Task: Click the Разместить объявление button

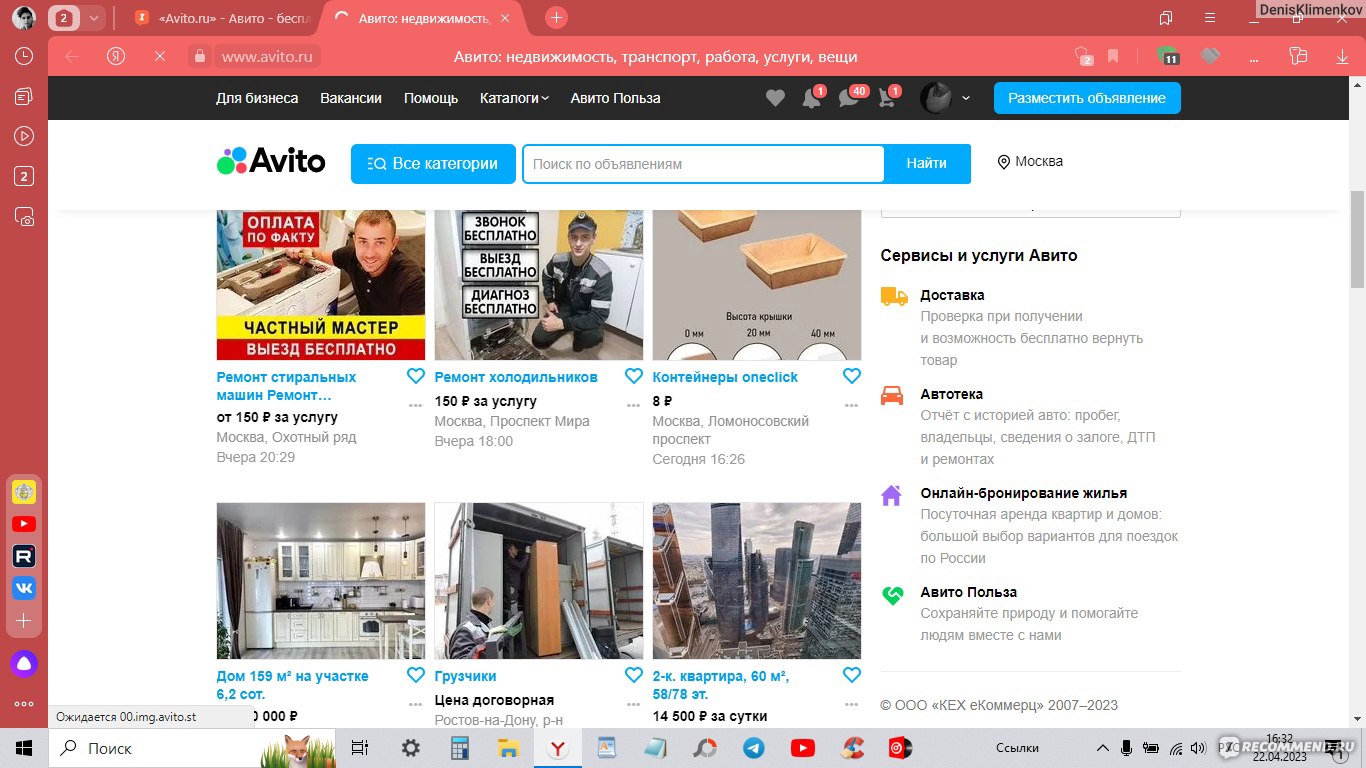Action: 1087,98
